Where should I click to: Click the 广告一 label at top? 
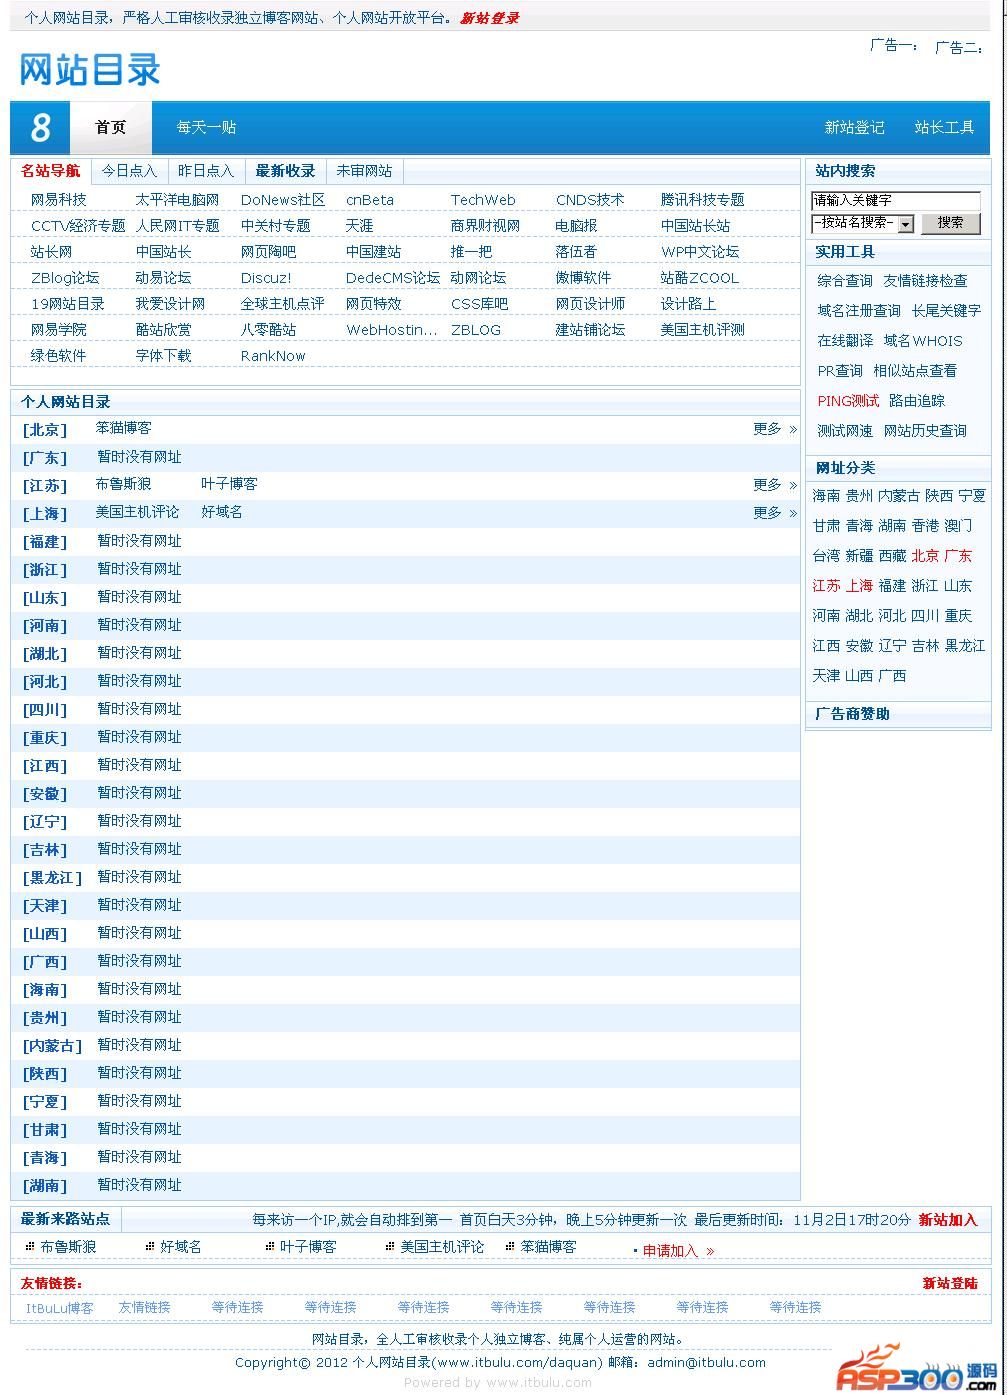[894, 45]
